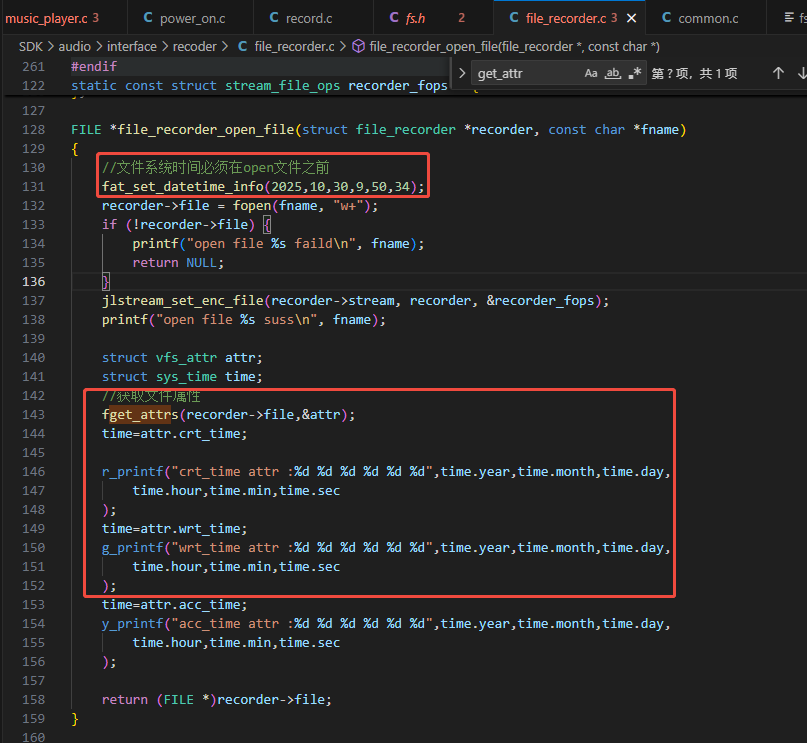This screenshot has height=743, width=807.
Task: Open the recoder breadcrumb dropdown
Action: [x=195, y=47]
